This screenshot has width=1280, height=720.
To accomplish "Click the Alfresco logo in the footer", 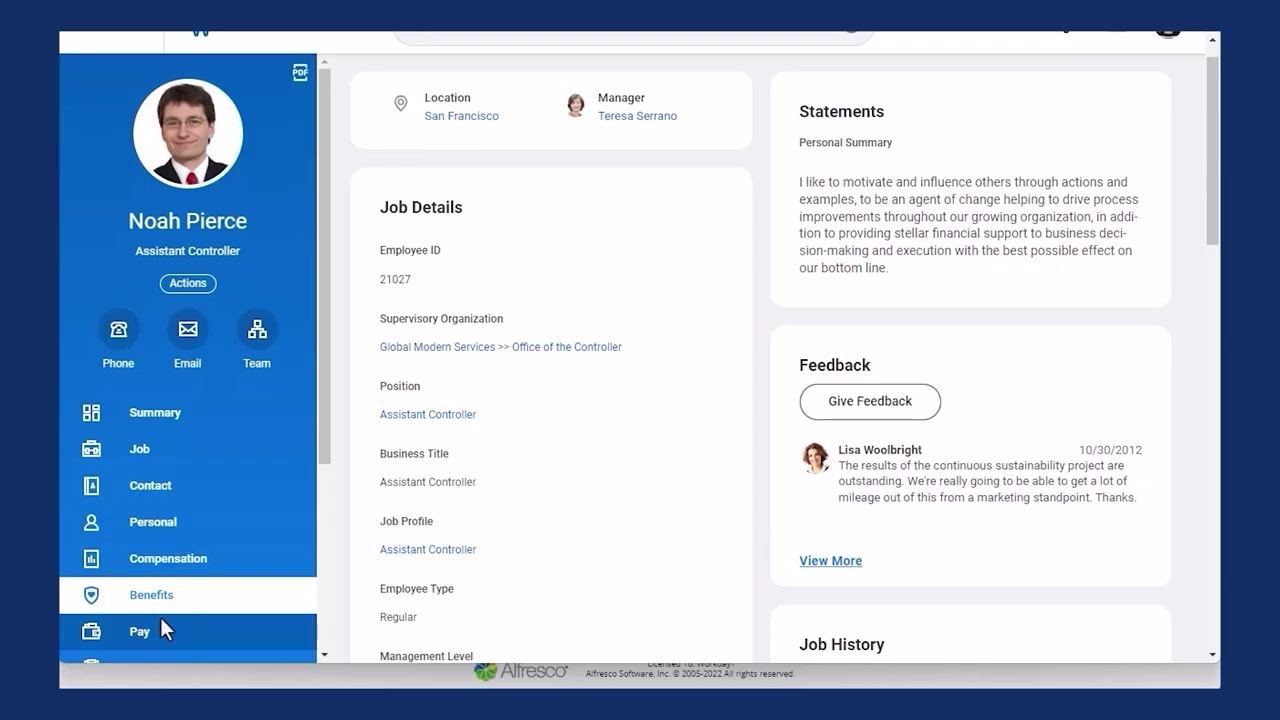I will pyautogui.click(x=521, y=671).
